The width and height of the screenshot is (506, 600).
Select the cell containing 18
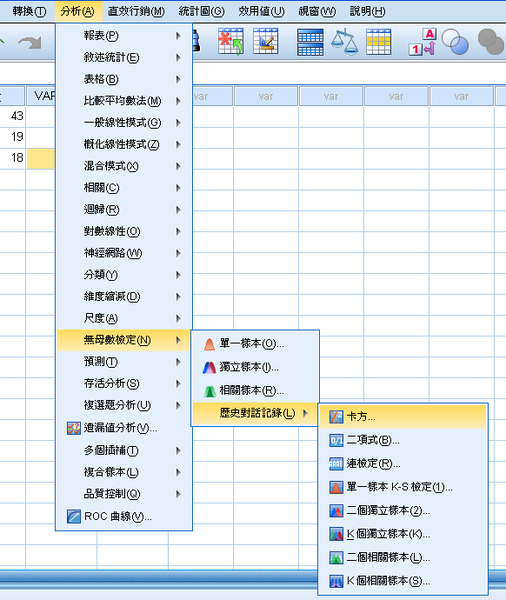pyautogui.click(x=13, y=158)
